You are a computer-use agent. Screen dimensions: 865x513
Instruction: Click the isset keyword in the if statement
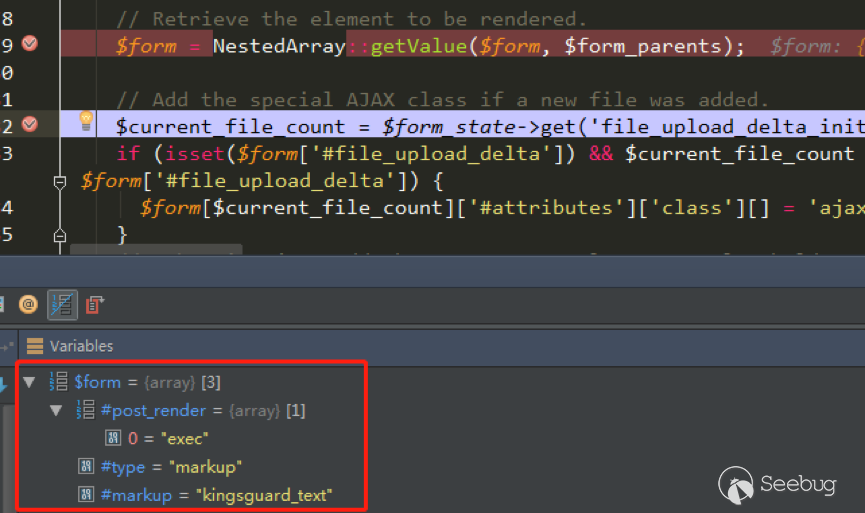(x=195, y=153)
